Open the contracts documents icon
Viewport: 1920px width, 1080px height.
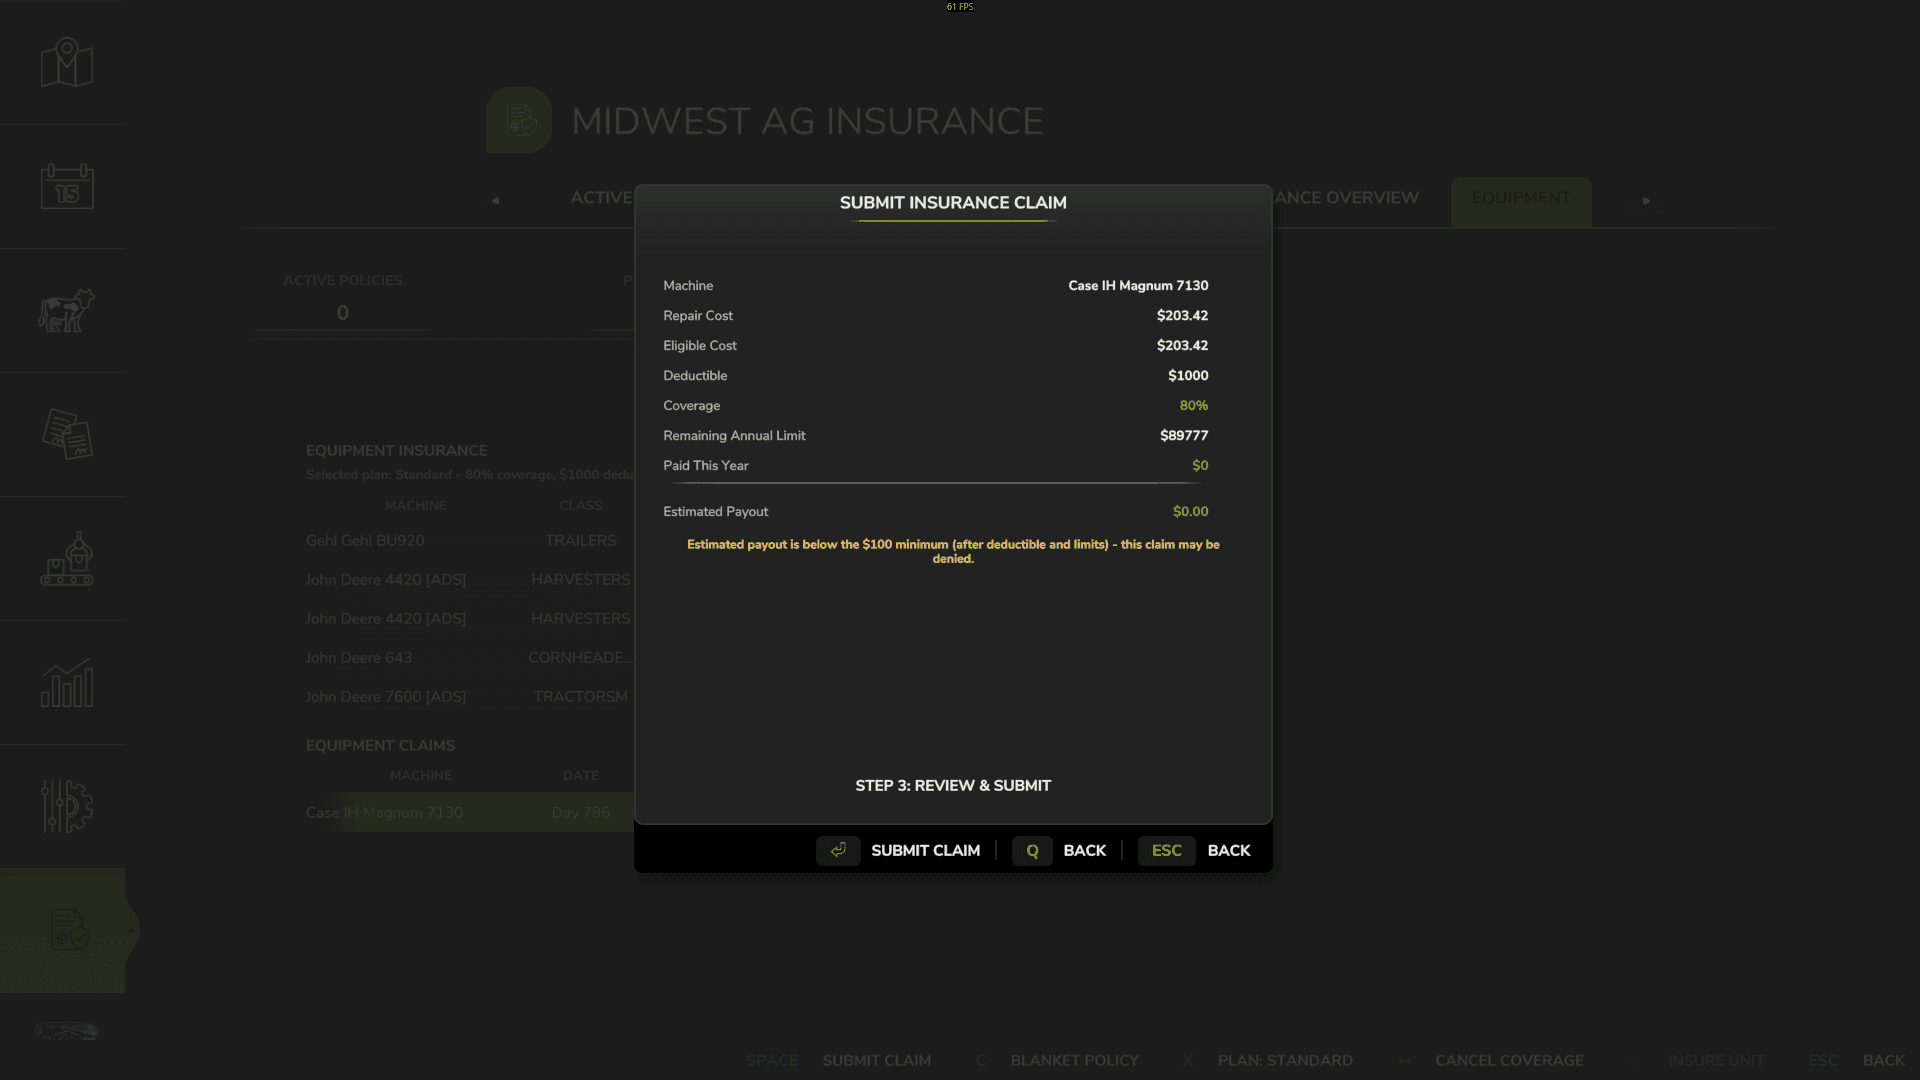point(67,434)
